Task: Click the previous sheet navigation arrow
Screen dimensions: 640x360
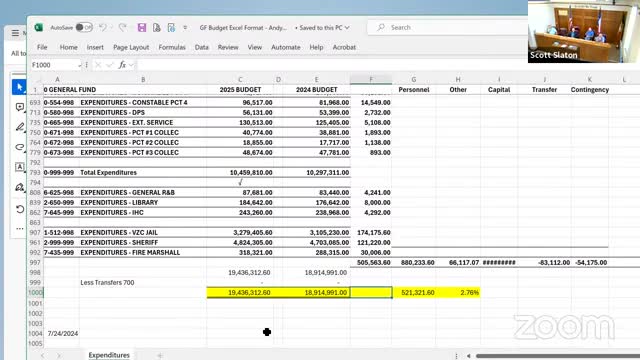Action: click(42, 356)
